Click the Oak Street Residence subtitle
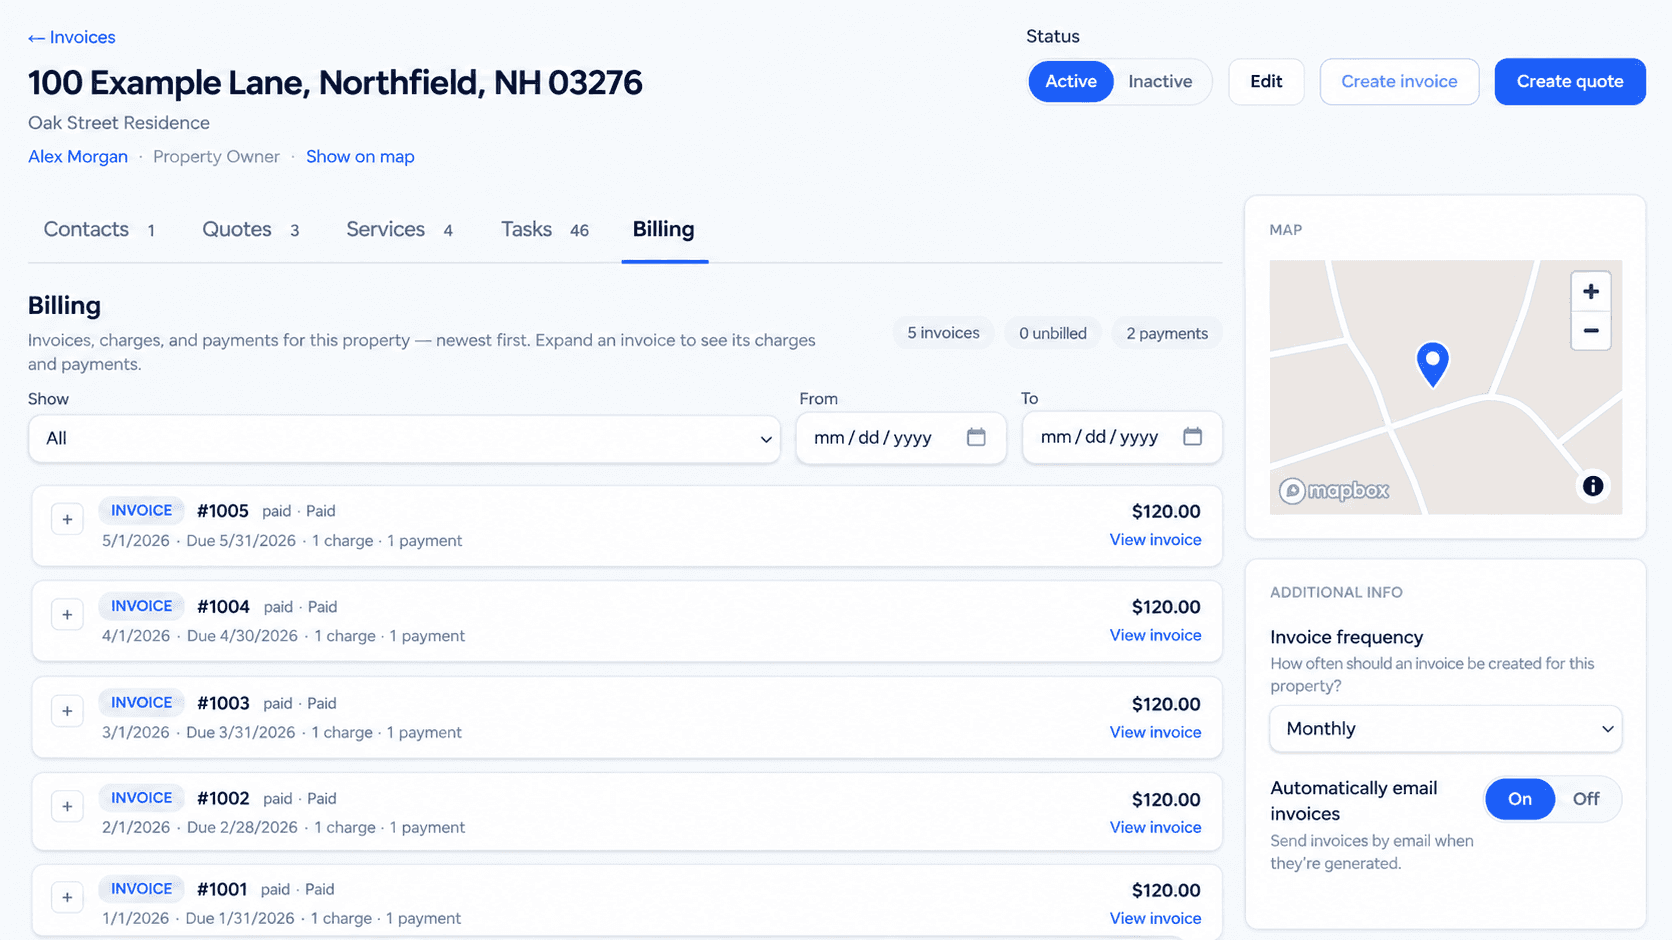1672x940 pixels. point(119,124)
